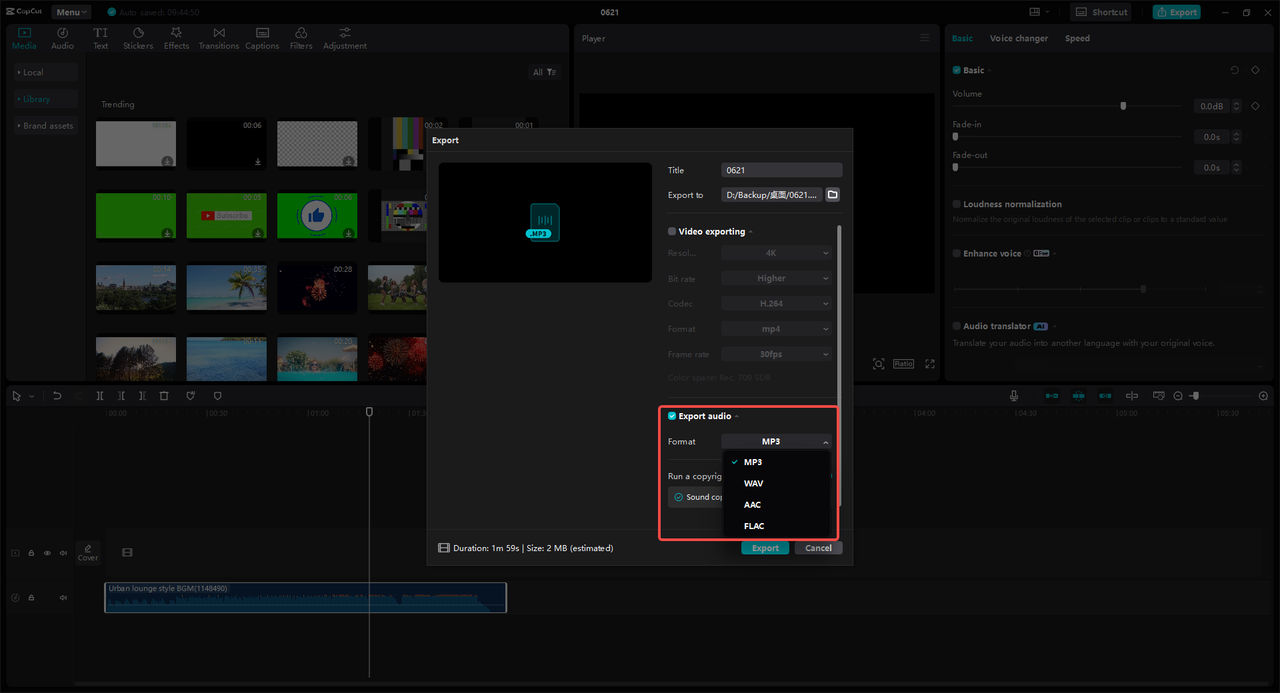Image resolution: width=1280 pixels, height=693 pixels.
Task: Click Export button in Export dialog
Action: 765,548
